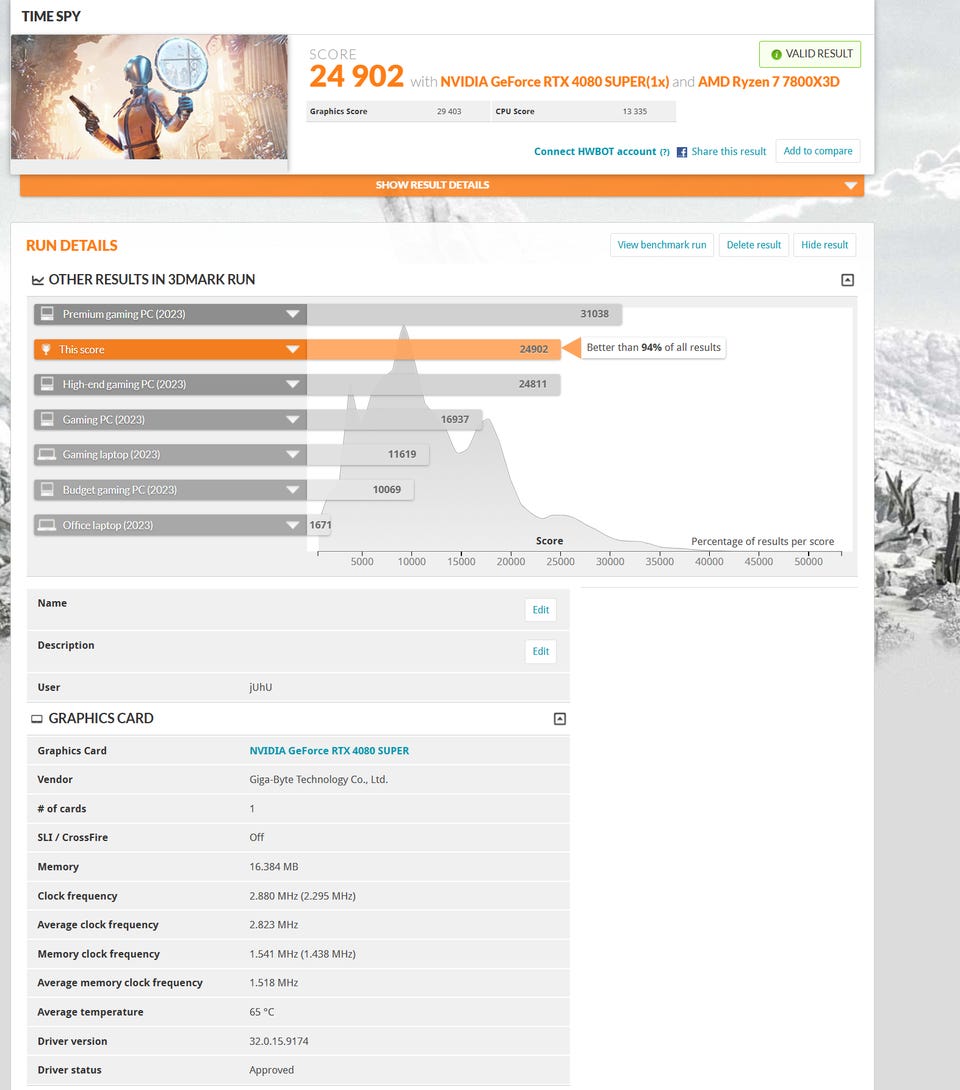This screenshot has width=960, height=1090.
Task: Expand the Show Result Details bar arrow
Action: coord(850,186)
